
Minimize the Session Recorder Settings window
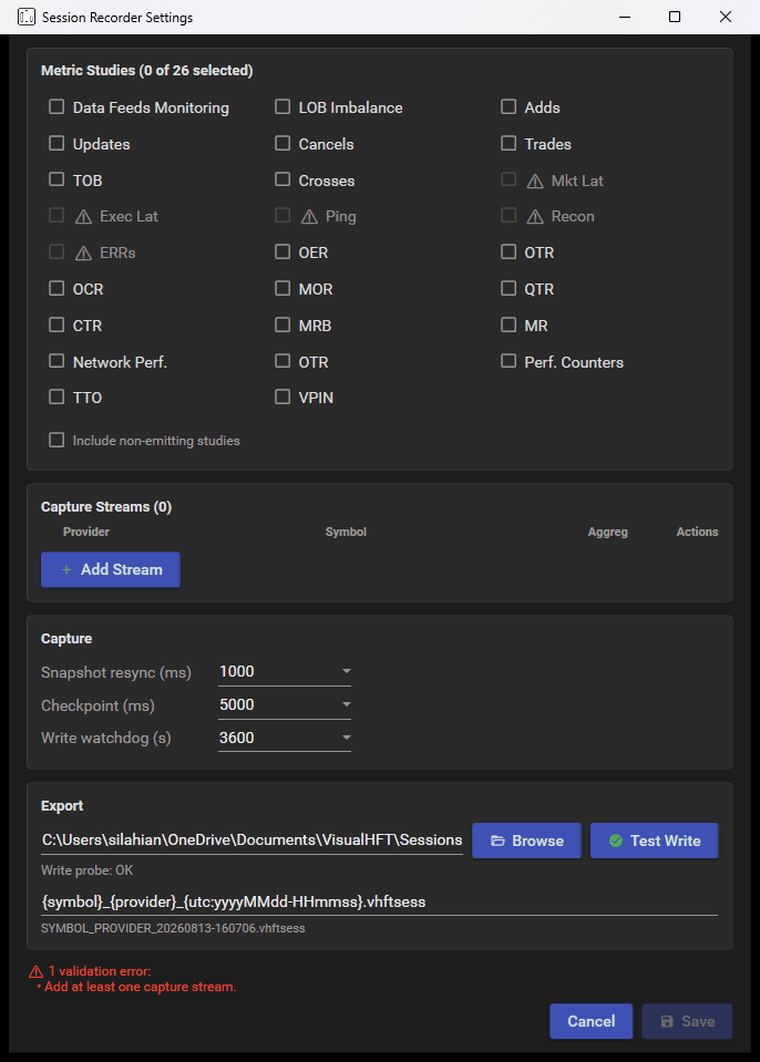point(625,17)
